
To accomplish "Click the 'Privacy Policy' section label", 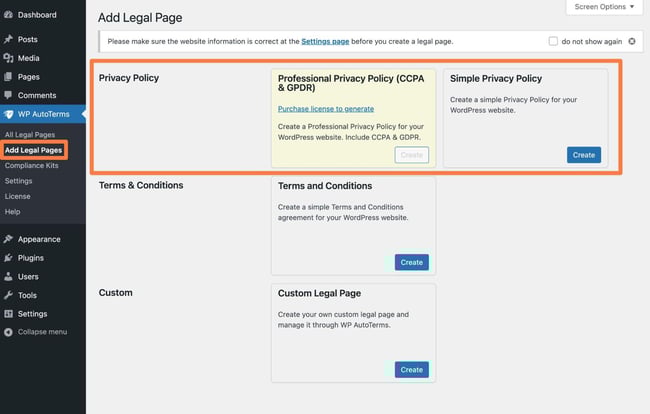I will 129,77.
